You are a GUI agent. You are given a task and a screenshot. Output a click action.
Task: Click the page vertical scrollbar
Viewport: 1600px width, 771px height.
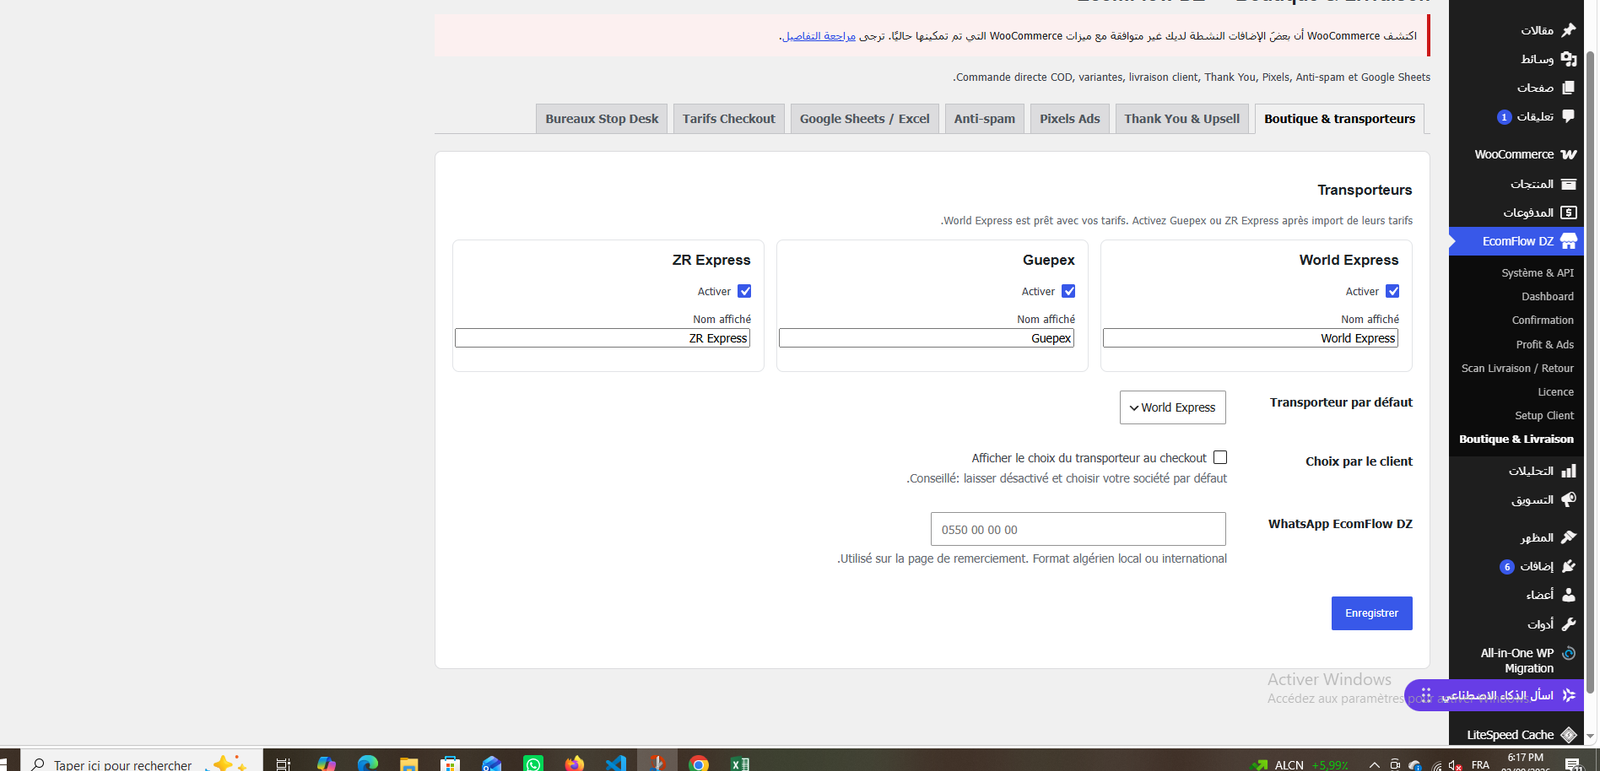click(1592, 370)
